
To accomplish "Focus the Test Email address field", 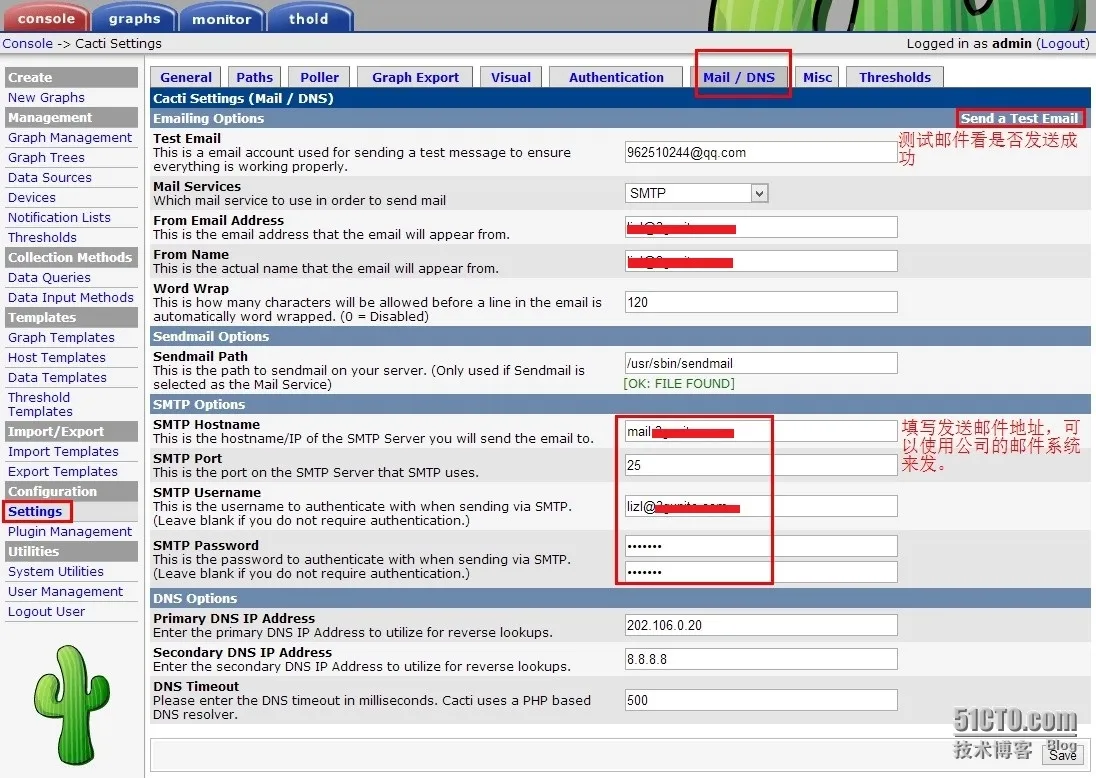I will [761, 152].
